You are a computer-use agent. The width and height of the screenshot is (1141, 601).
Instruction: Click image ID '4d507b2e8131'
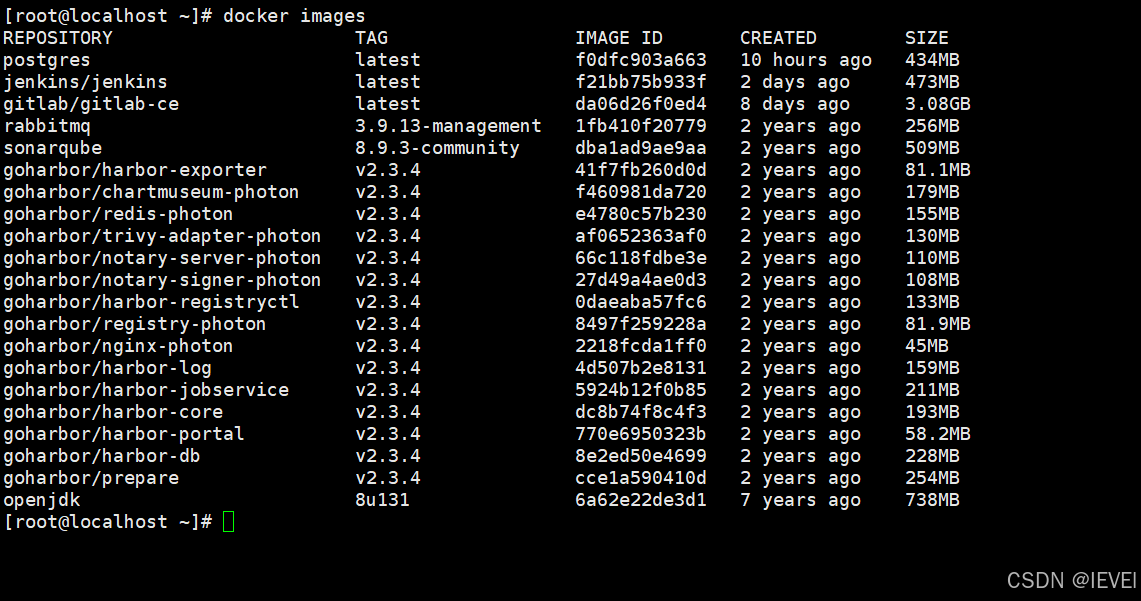coord(641,368)
